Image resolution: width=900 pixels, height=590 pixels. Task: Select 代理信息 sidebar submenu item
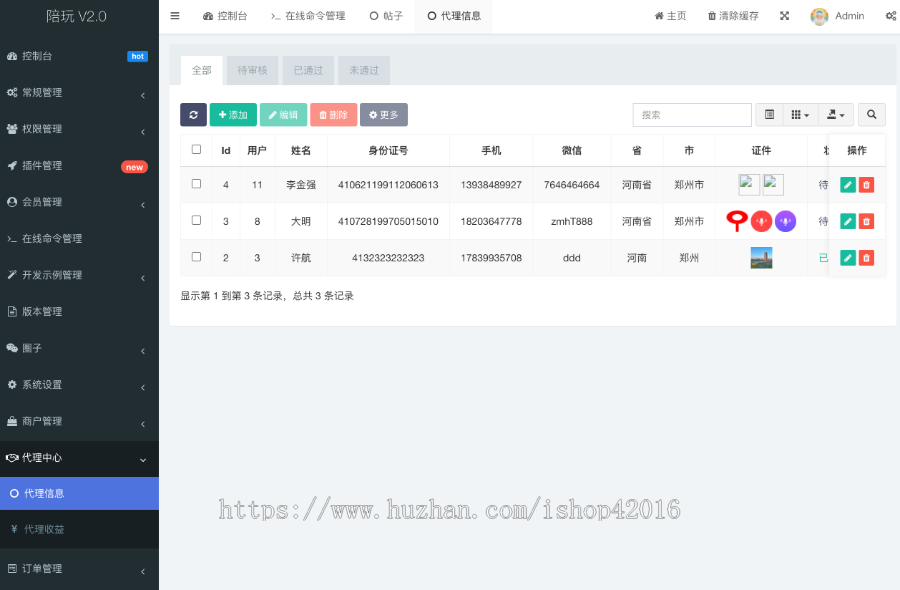click(79, 494)
